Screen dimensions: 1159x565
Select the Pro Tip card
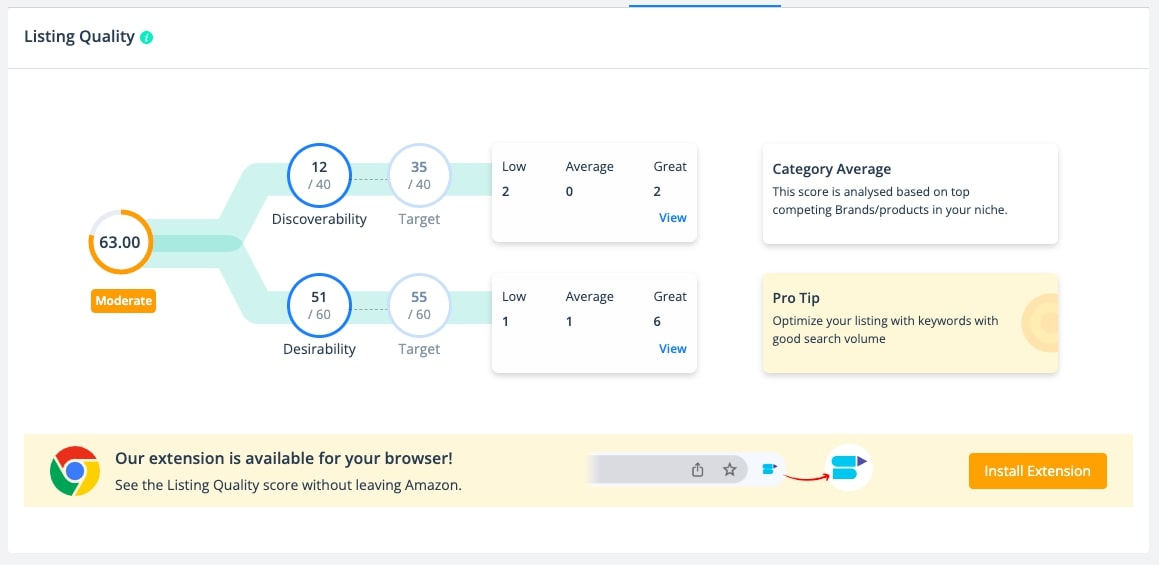click(x=910, y=323)
